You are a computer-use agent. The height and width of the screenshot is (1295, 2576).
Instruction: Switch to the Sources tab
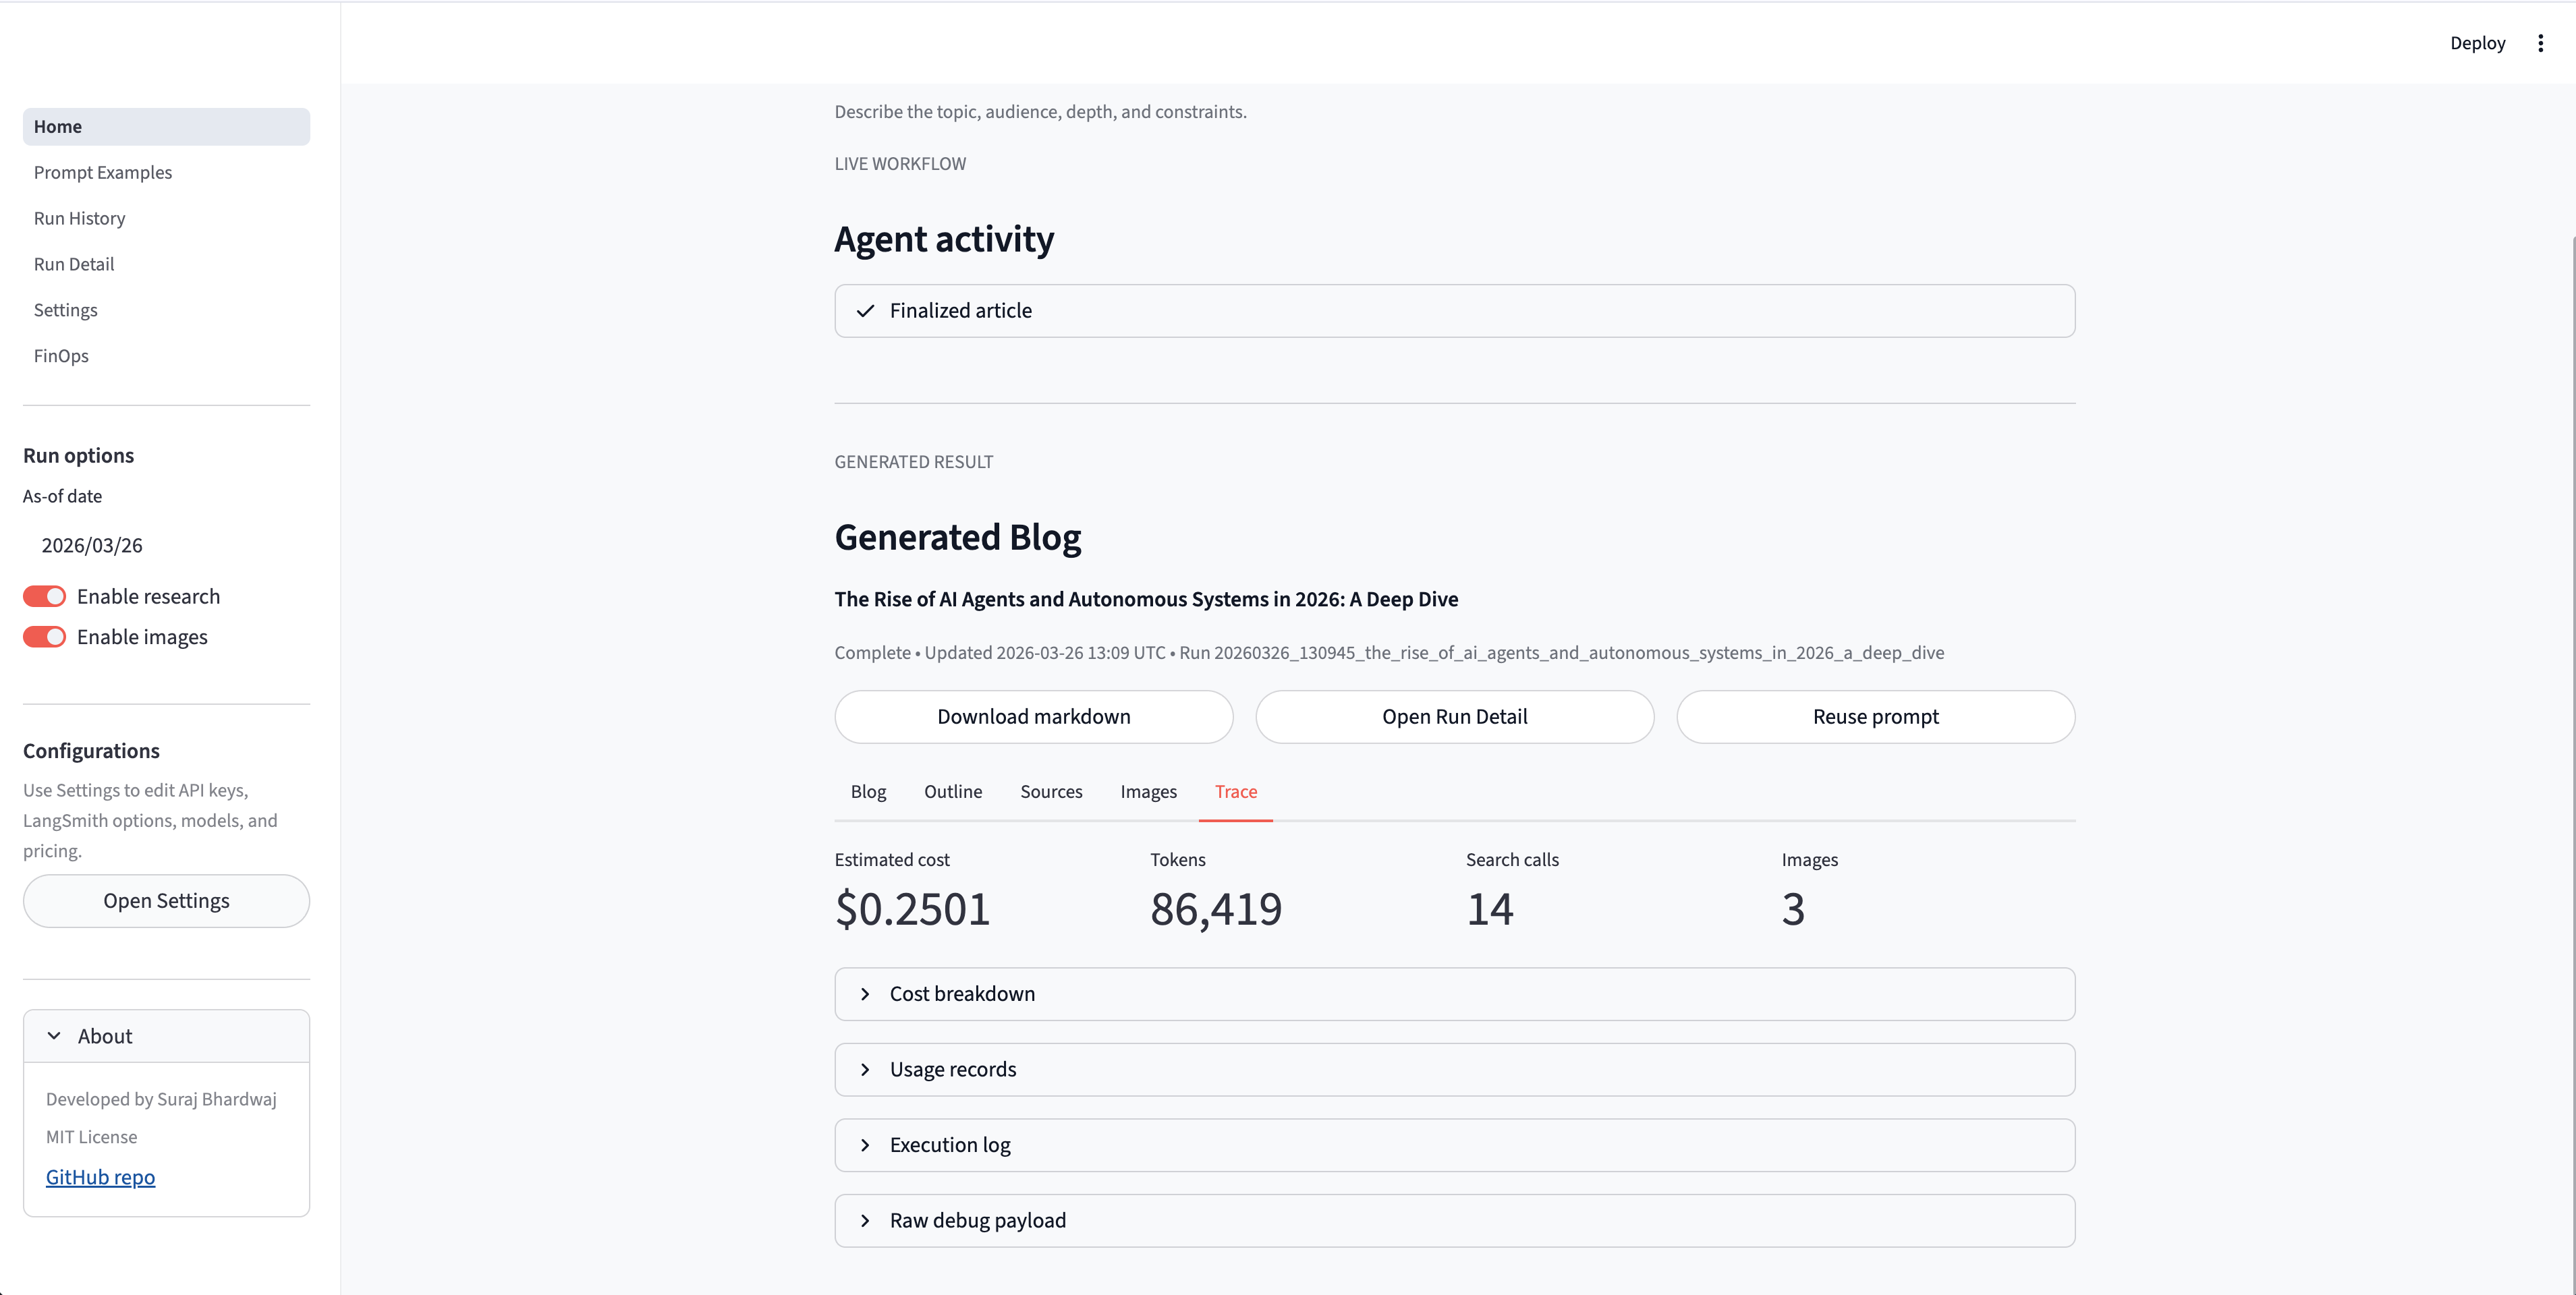tap(1051, 792)
